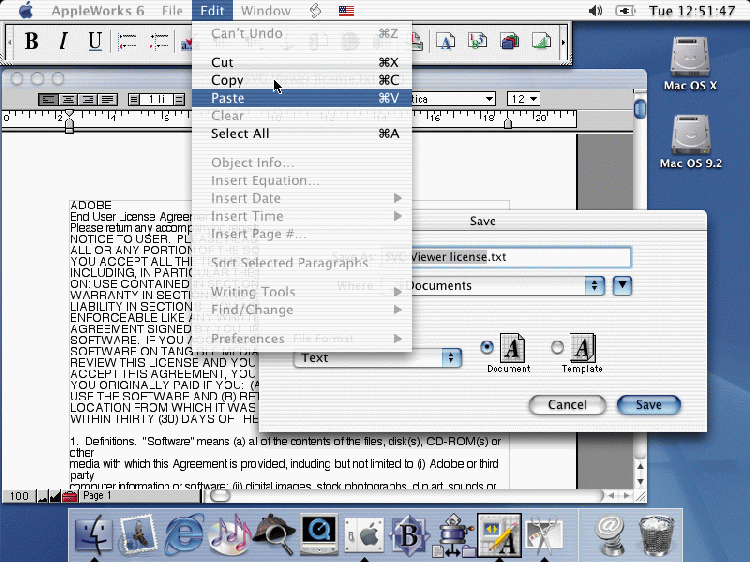Click the second indent icon in button bar

158,42
